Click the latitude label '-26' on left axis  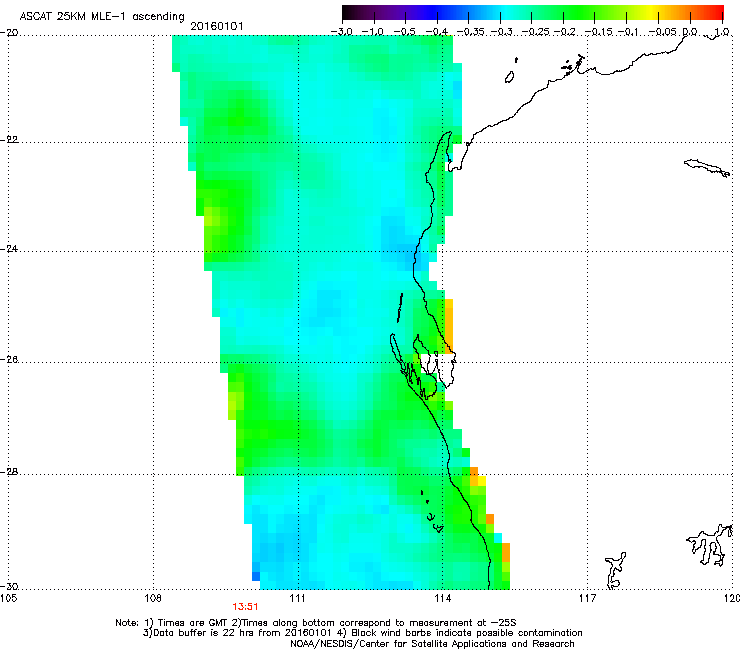(9, 360)
